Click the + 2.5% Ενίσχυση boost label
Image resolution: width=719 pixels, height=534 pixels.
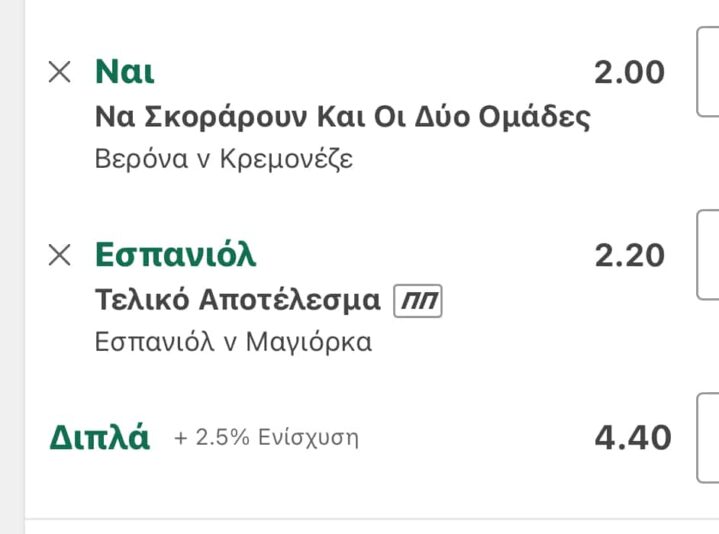266,438
